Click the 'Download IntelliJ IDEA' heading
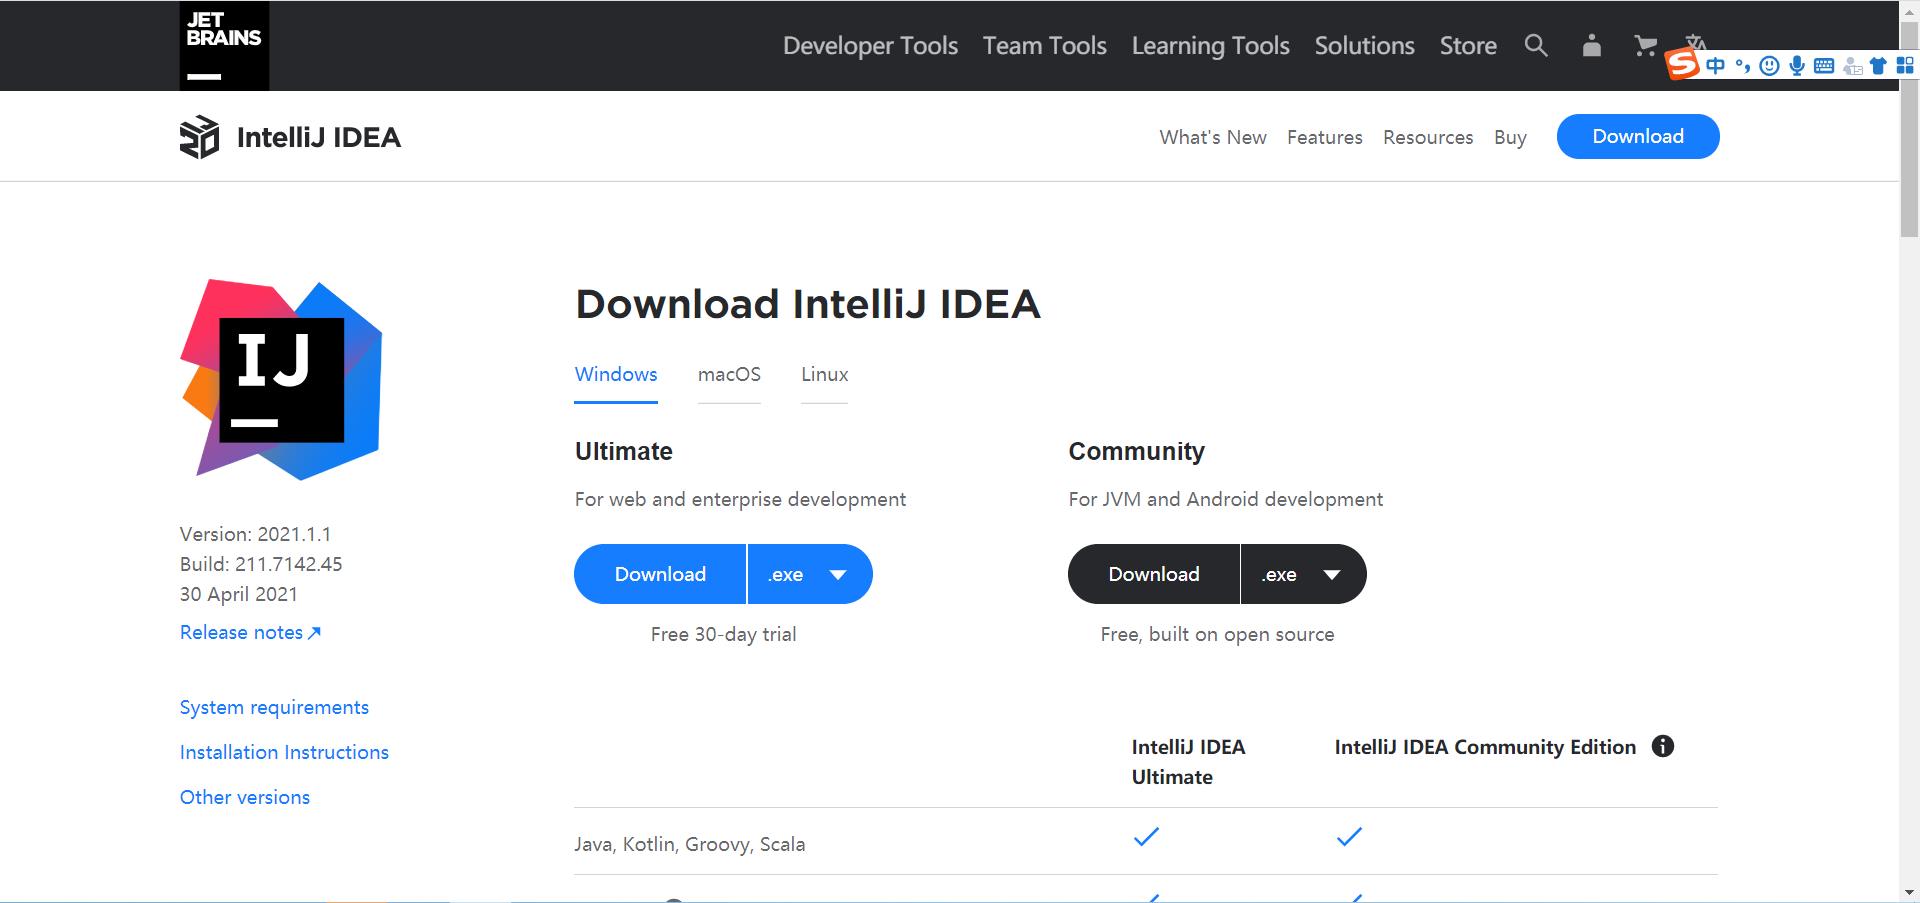Screen dimensions: 1920x903 click(808, 304)
